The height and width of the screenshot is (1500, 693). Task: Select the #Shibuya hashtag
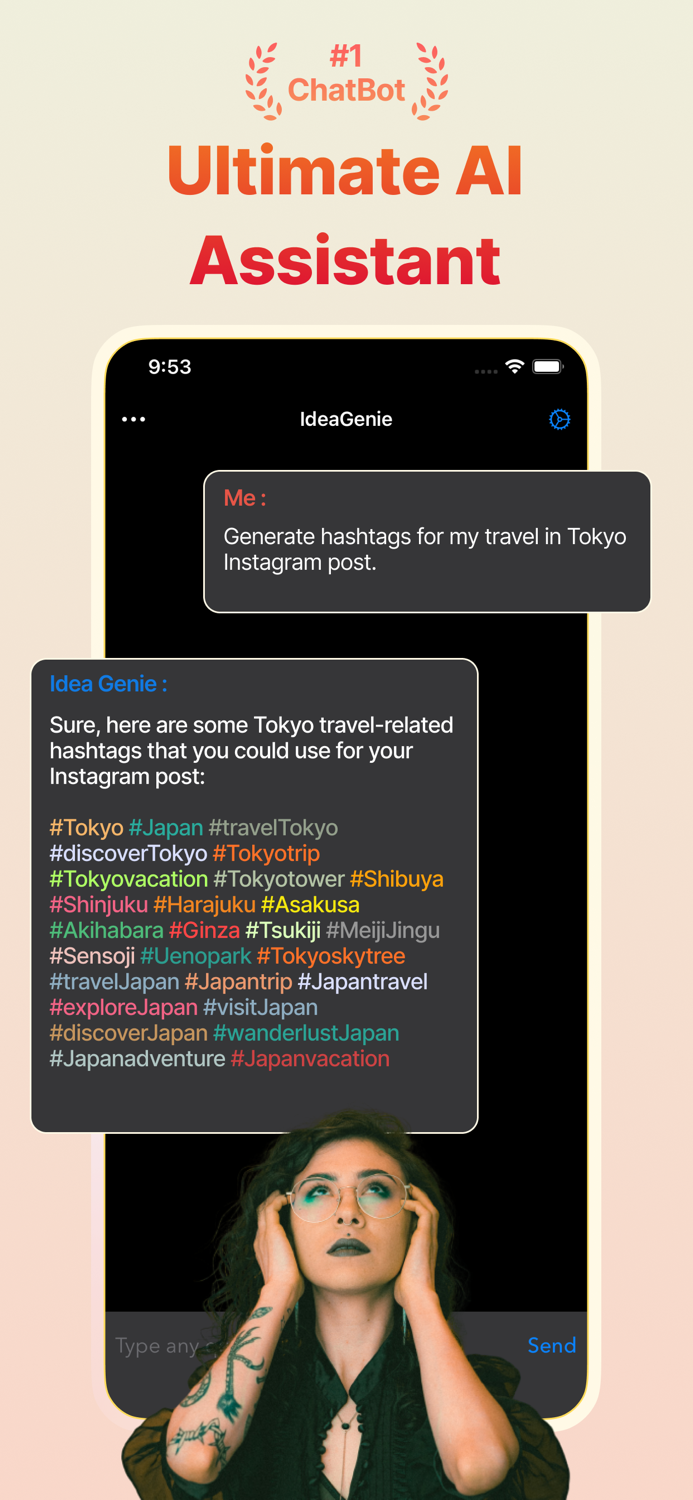[397, 879]
